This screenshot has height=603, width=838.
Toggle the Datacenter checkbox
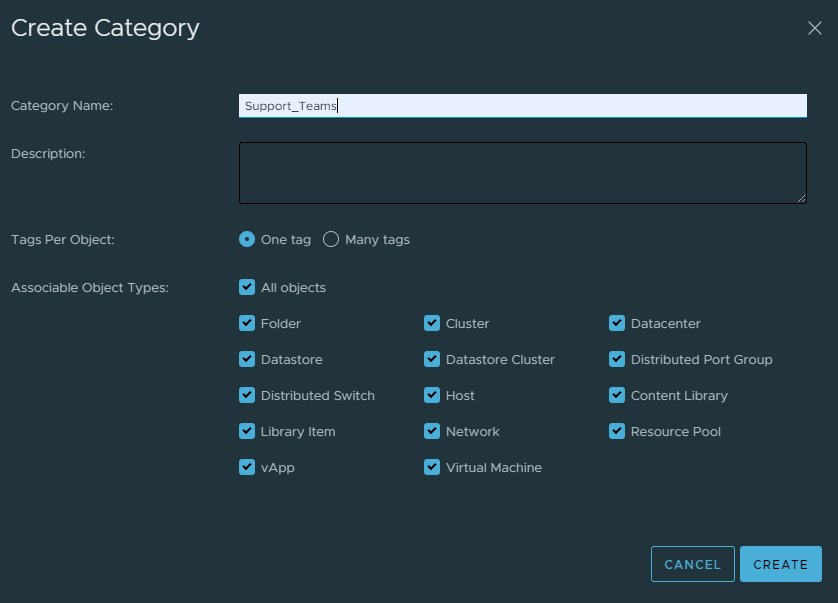pos(617,324)
